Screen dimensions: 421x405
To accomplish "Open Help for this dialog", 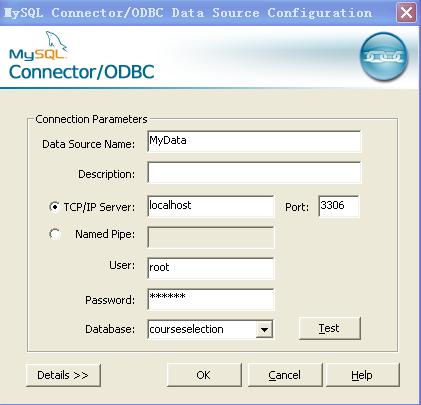I will pos(362,375).
